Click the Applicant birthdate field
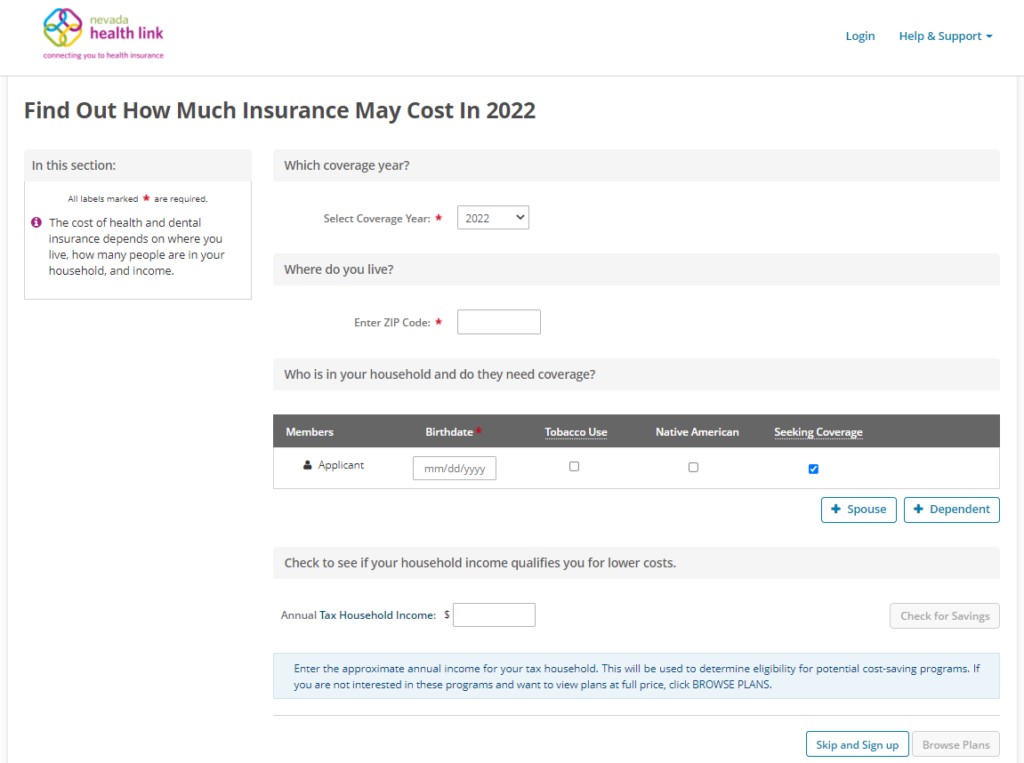 [455, 468]
